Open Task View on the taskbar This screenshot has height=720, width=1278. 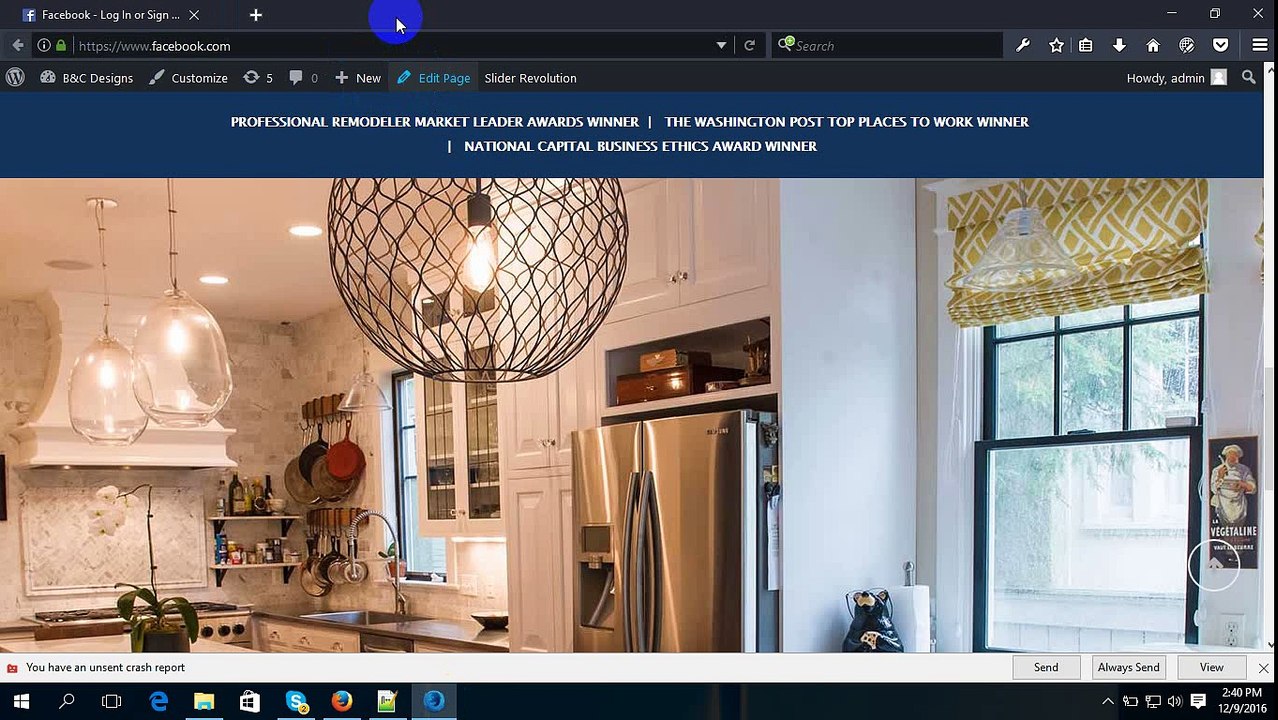point(112,701)
